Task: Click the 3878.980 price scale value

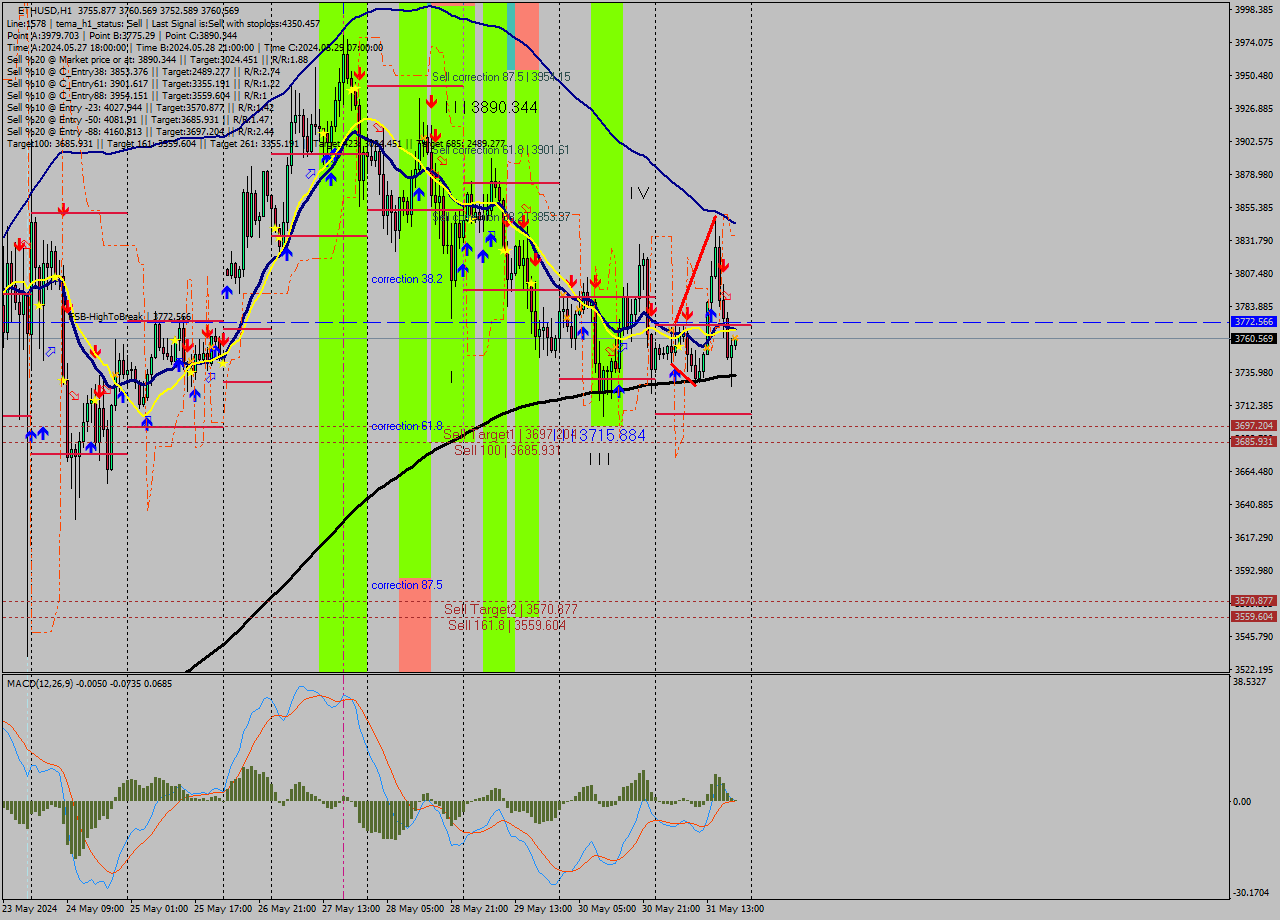Action: point(1253,175)
